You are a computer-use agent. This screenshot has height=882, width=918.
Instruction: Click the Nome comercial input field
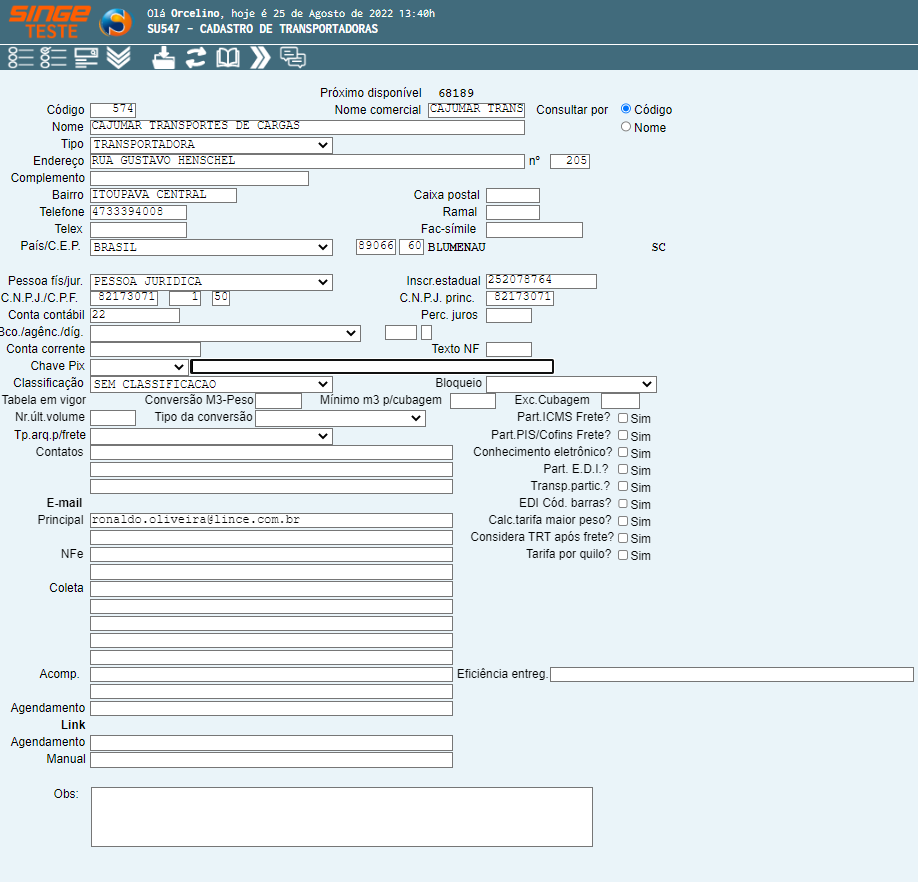tap(477, 109)
